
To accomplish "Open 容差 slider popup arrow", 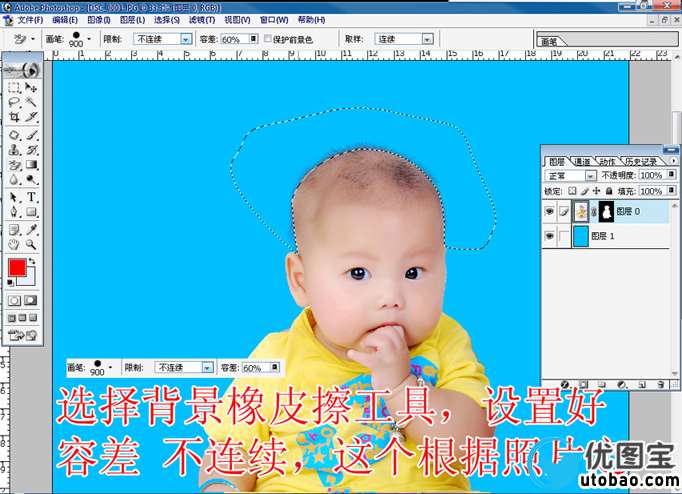I will point(253,39).
